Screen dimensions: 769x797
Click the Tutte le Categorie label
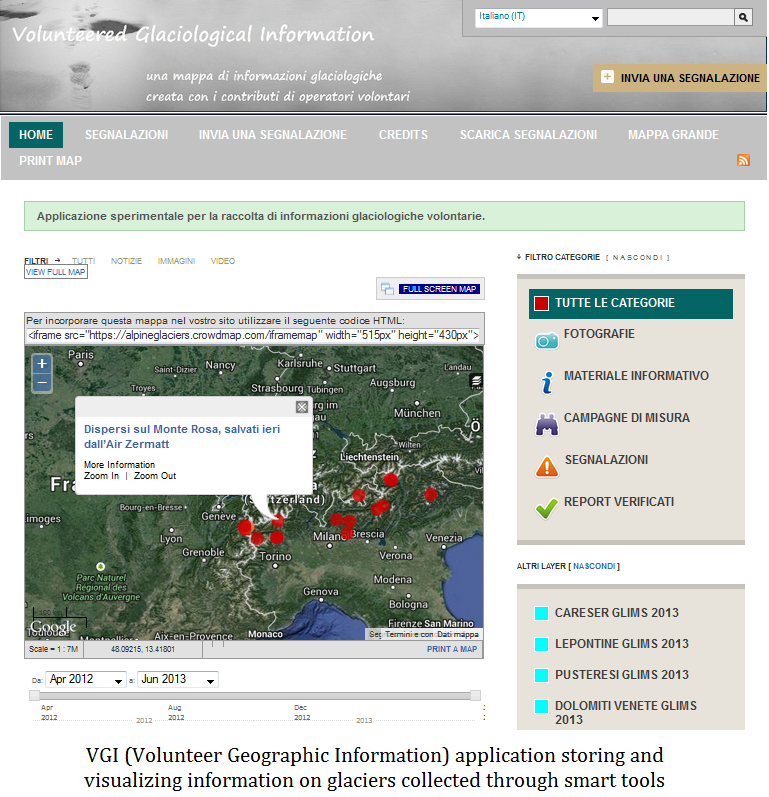[615, 303]
